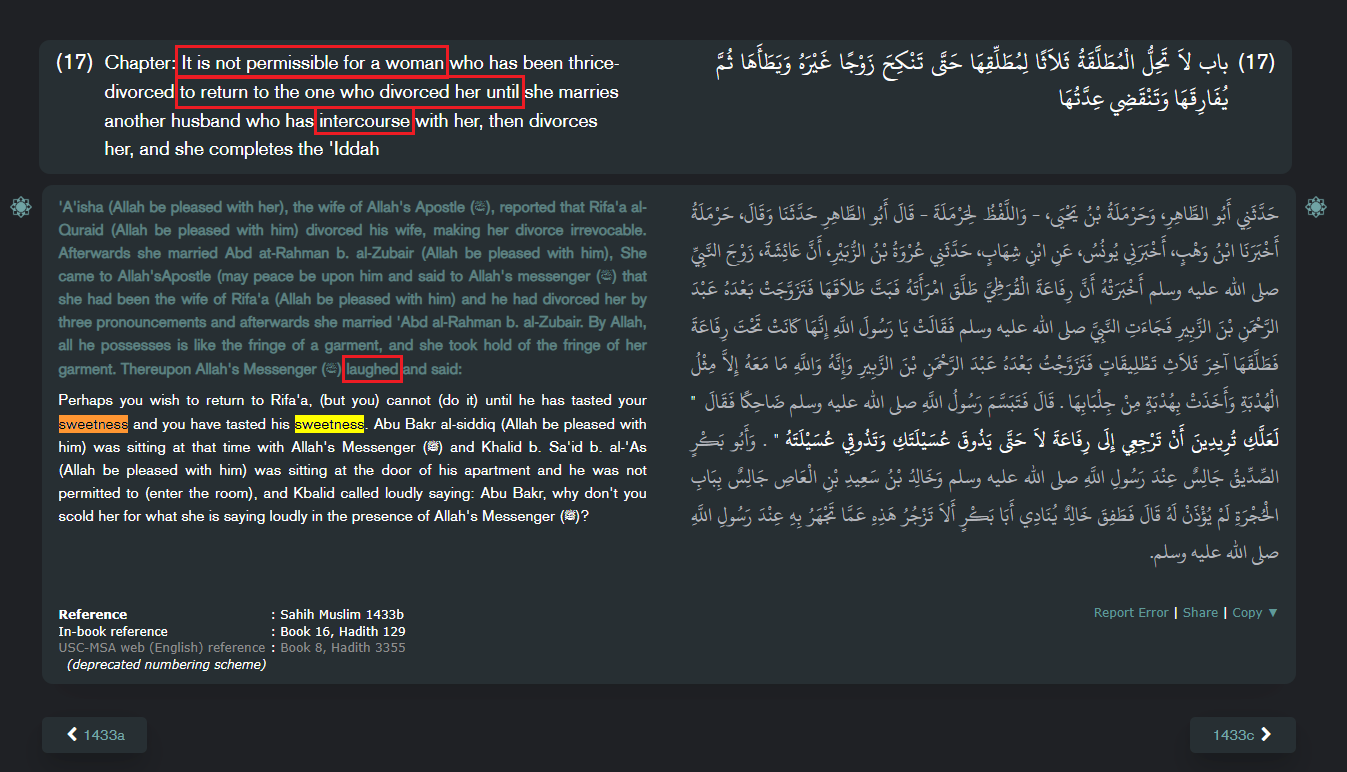Select the reference value 'Sahih Muslim 1433b'
1347x772 pixels.
point(342,614)
